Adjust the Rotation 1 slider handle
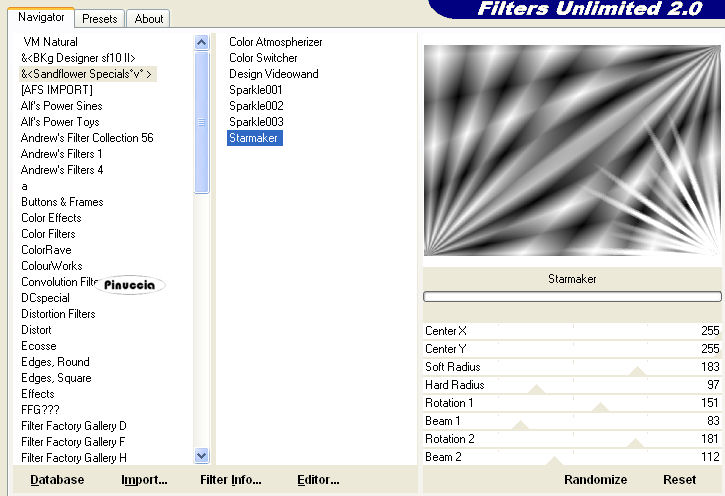The width and height of the screenshot is (725, 496). [x=600, y=407]
